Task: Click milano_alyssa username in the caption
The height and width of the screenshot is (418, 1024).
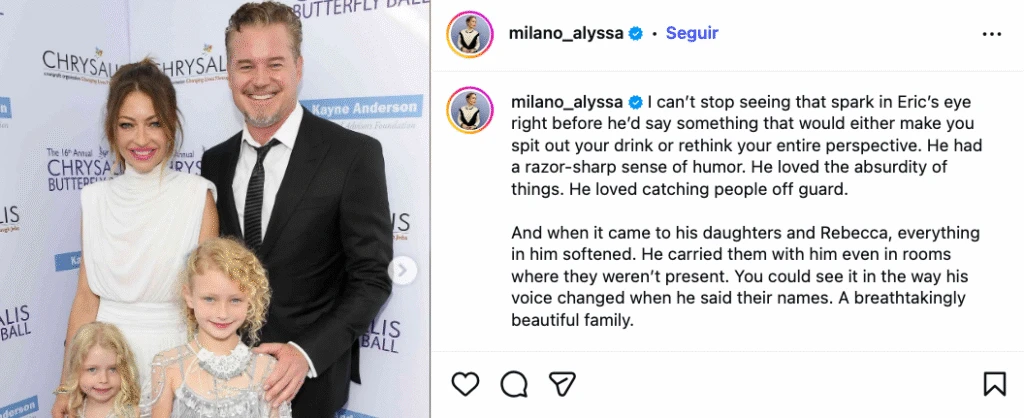Action: (567, 102)
